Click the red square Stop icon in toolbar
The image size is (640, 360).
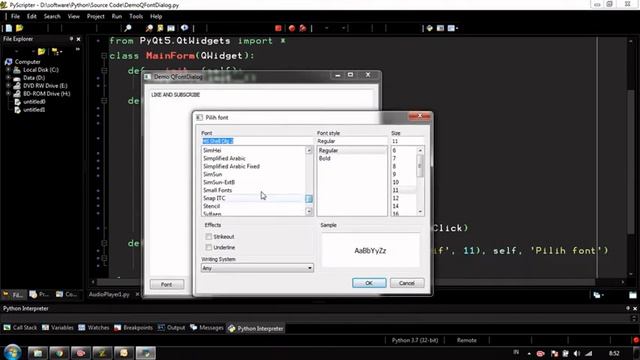(x=278, y=28)
